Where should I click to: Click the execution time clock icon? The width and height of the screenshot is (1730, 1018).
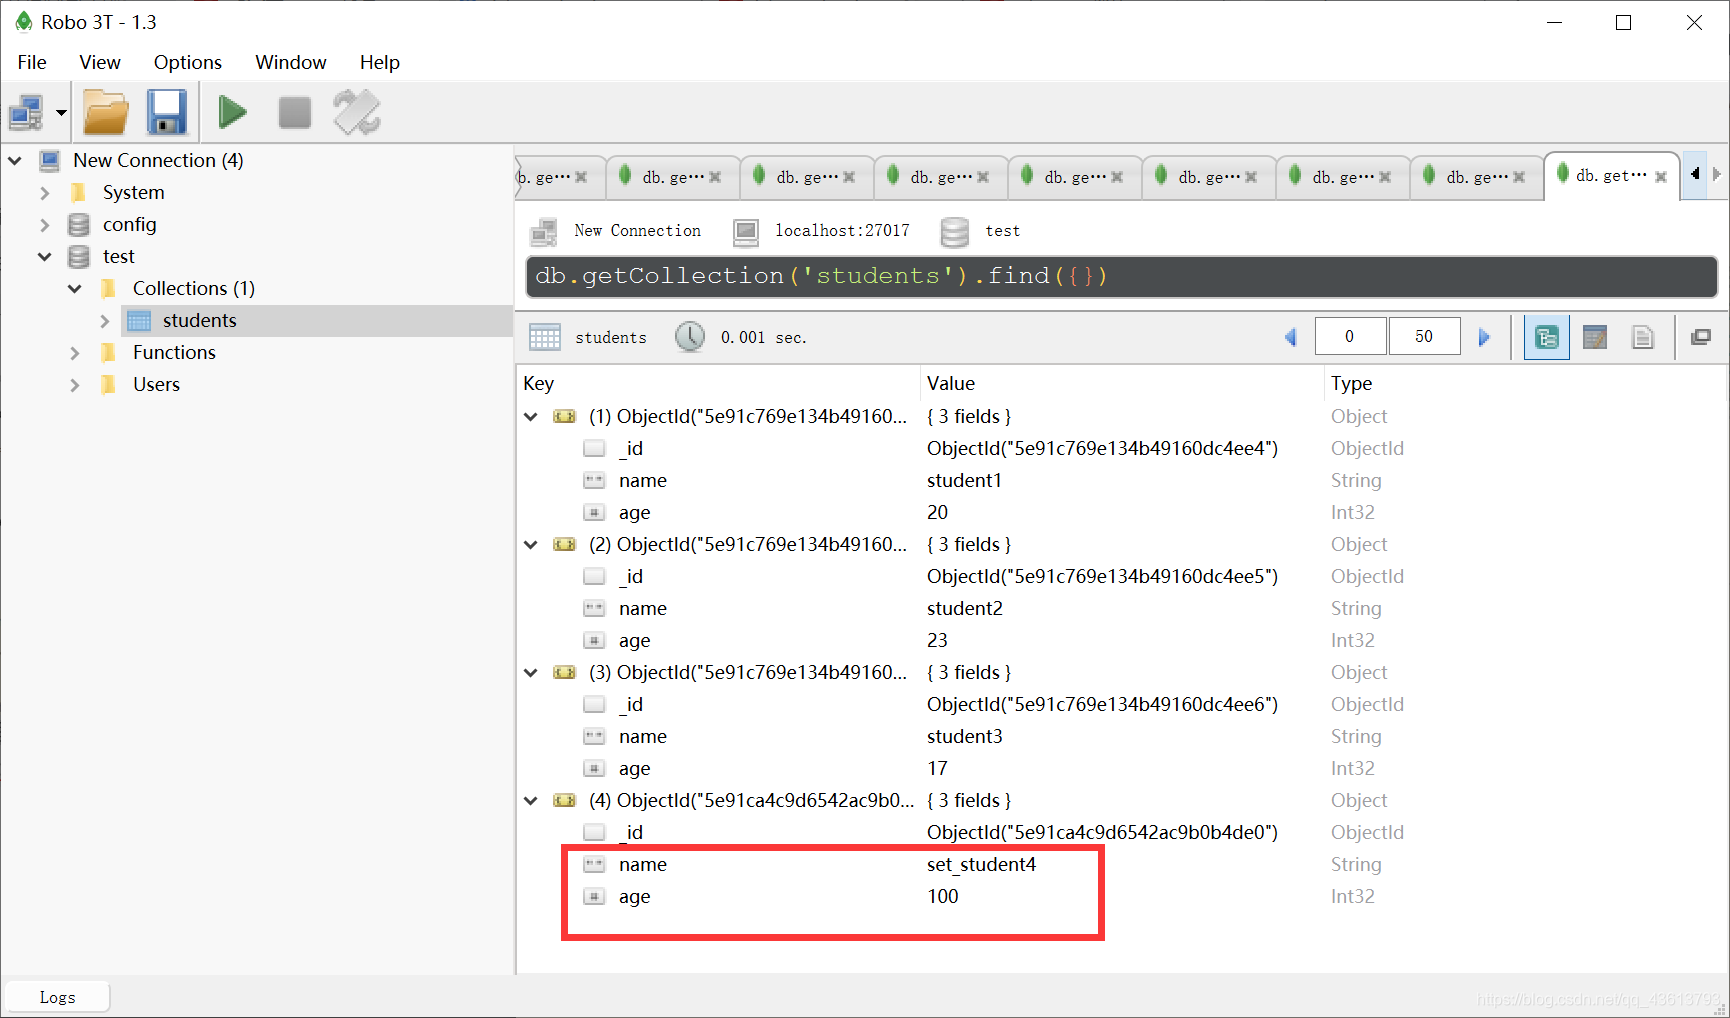coord(689,337)
